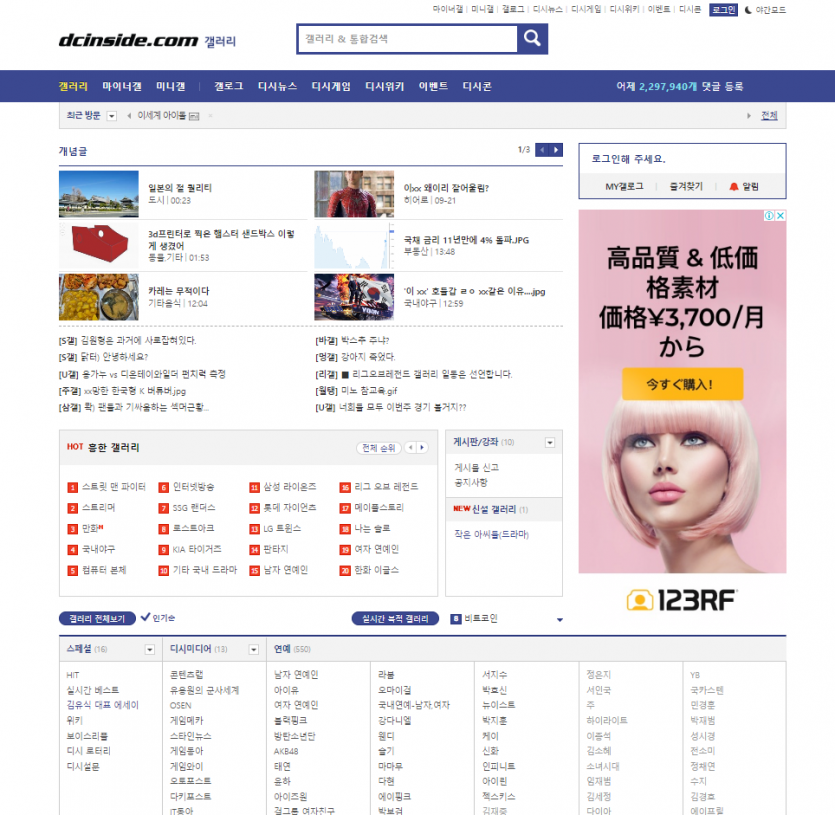Toggle the 인기순 checkmark sort option

tap(146, 618)
